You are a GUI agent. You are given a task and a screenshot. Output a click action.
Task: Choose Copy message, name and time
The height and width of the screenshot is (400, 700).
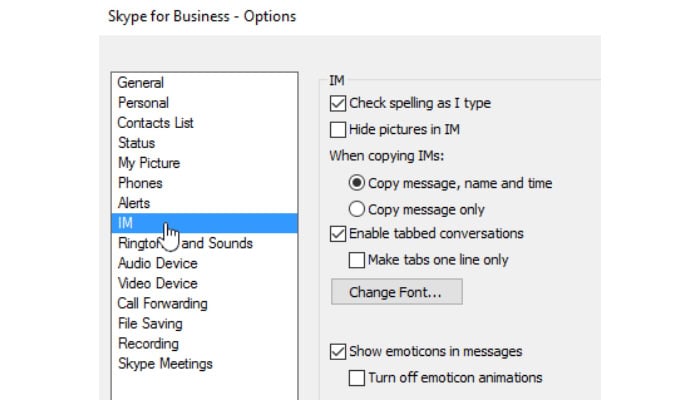(x=357, y=183)
